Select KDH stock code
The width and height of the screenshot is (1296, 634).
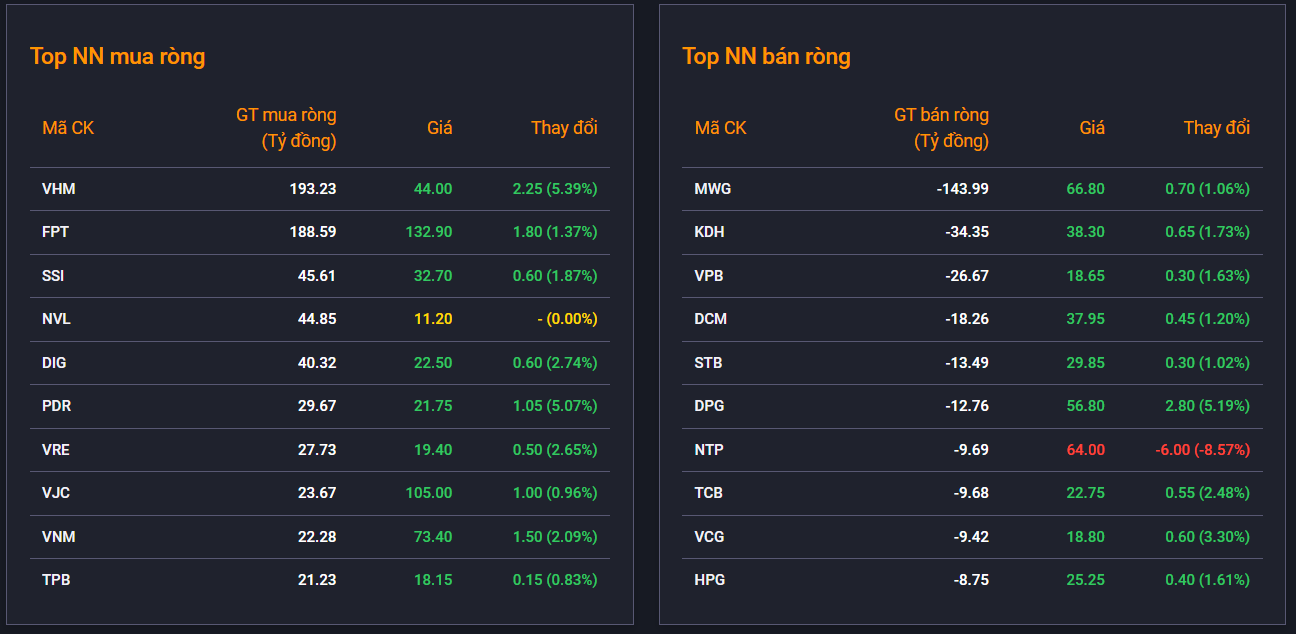[710, 232]
